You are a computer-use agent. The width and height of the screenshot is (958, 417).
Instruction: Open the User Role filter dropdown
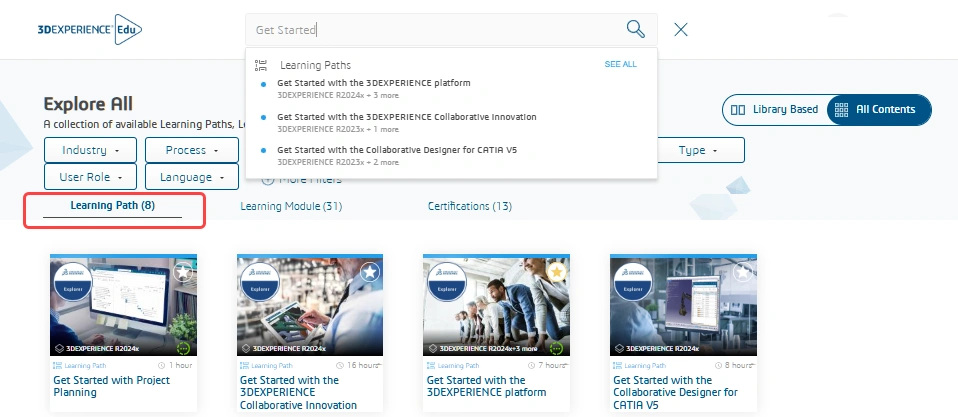pyautogui.click(x=90, y=177)
